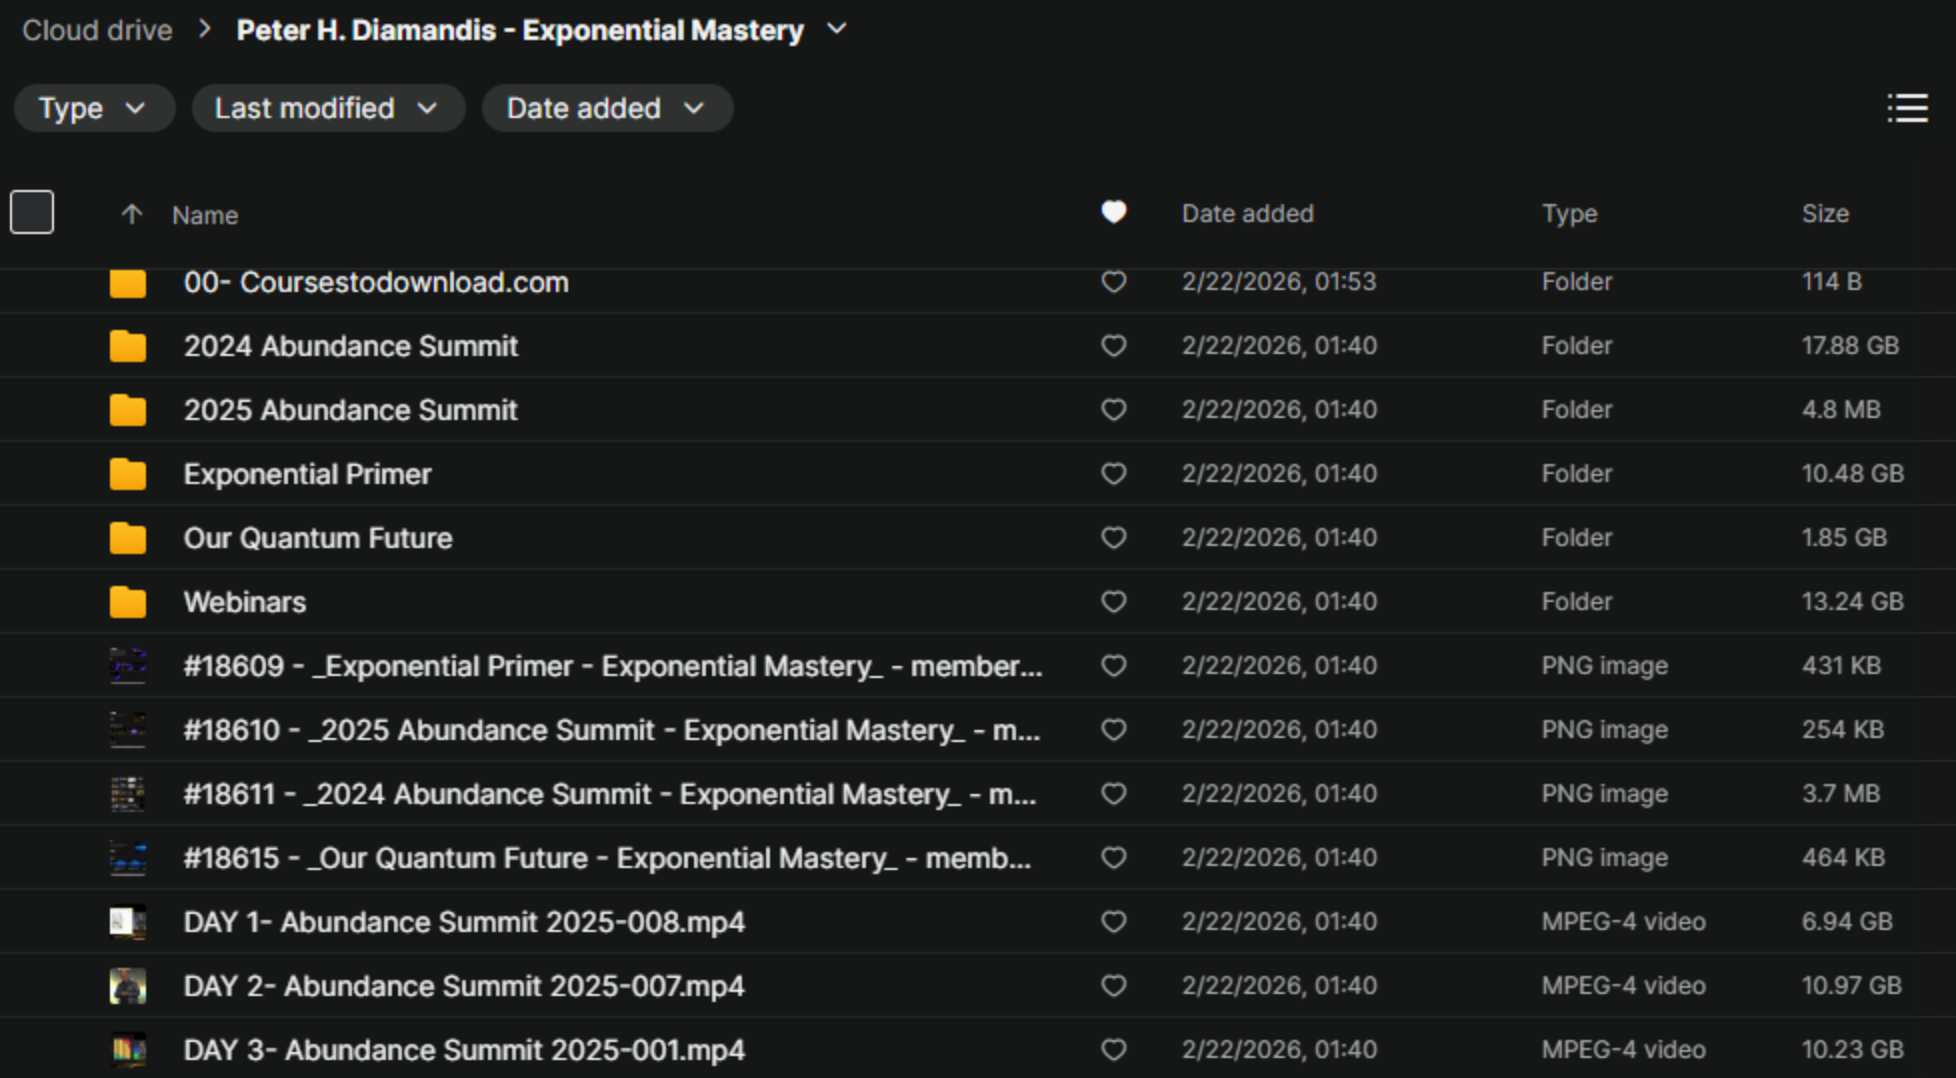The width and height of the screenshot is (1956, 1078).
Task: Click the heart icon in the column header
Action: pos(1113,212)
